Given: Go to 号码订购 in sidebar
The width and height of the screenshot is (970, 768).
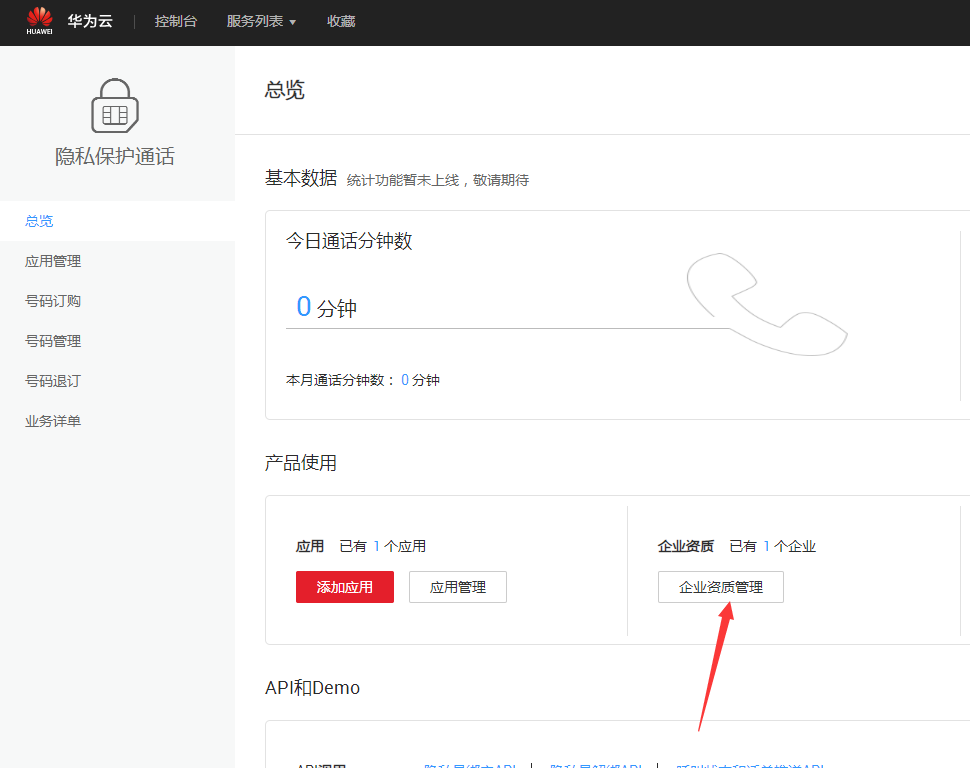Looking at the screenshot, I should click(x=53, y=301).
